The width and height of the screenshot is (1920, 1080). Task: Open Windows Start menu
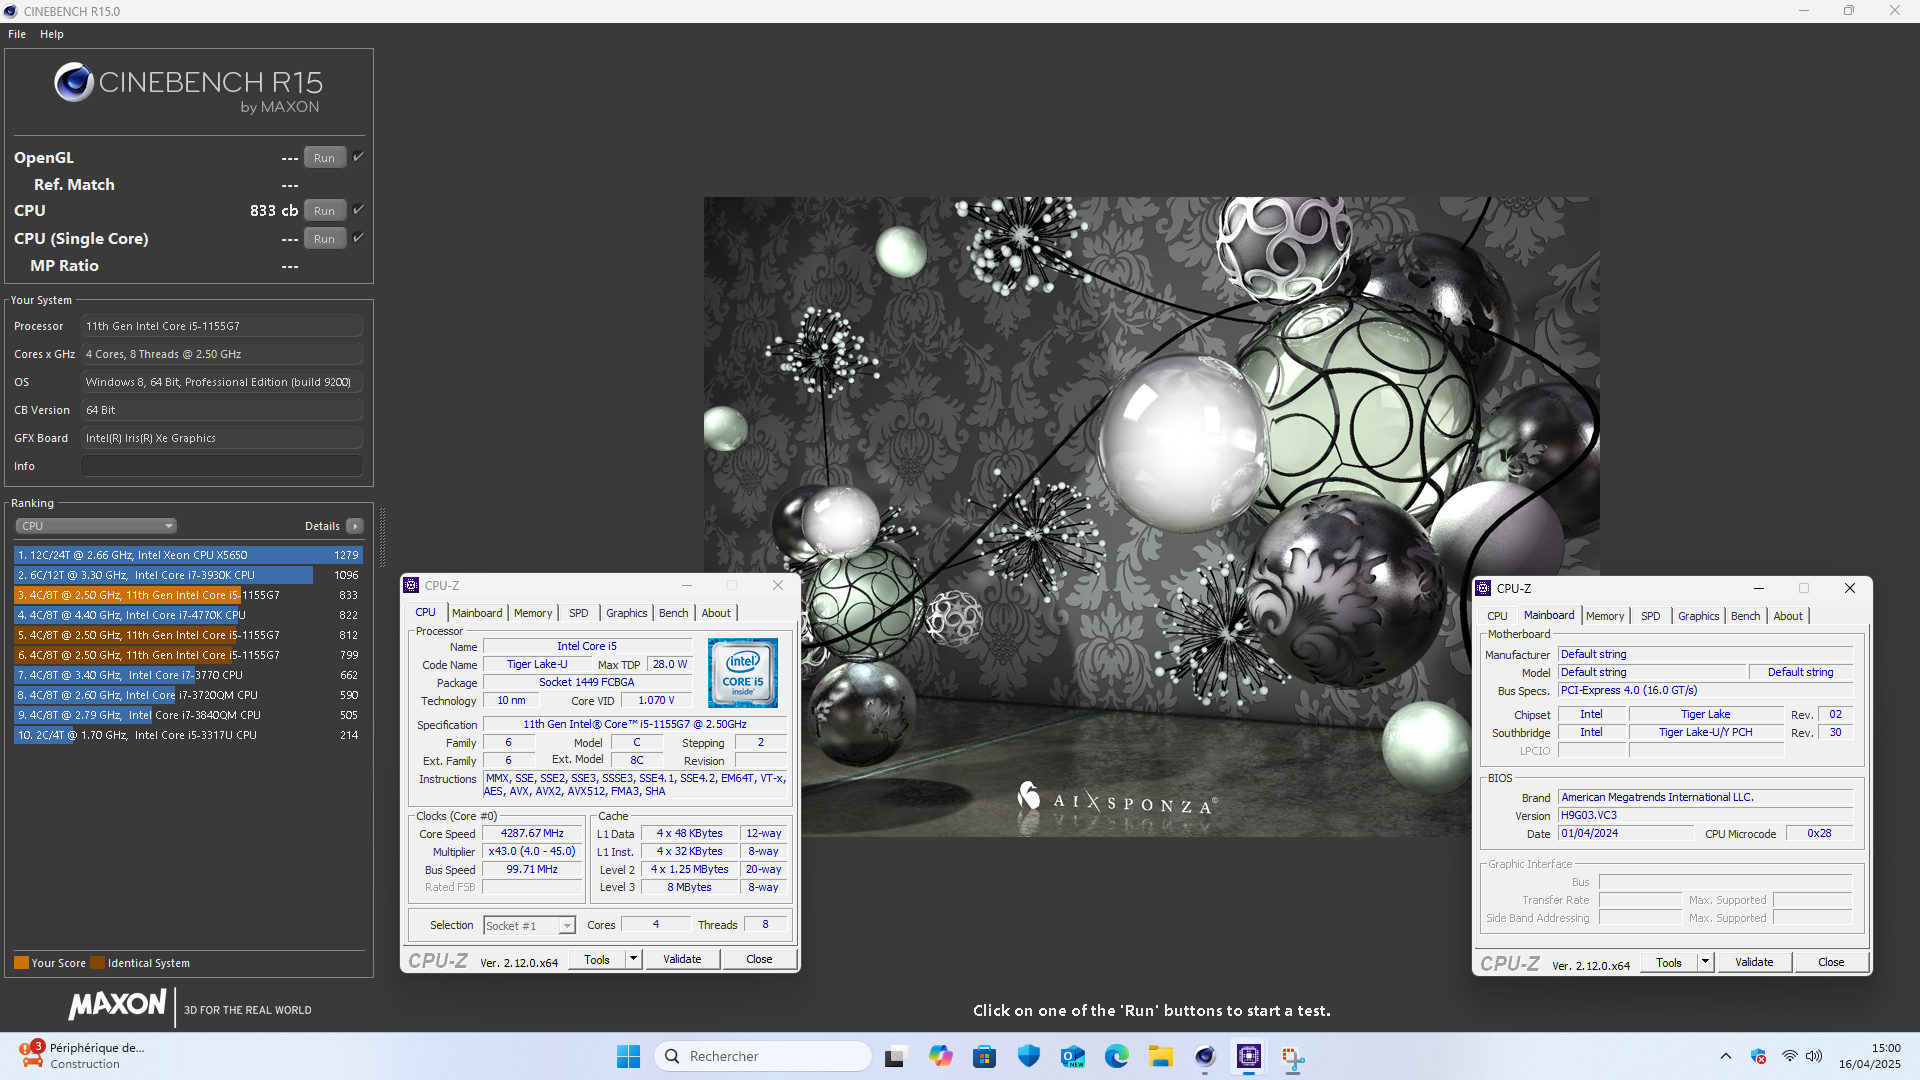tap(628, 1056)
